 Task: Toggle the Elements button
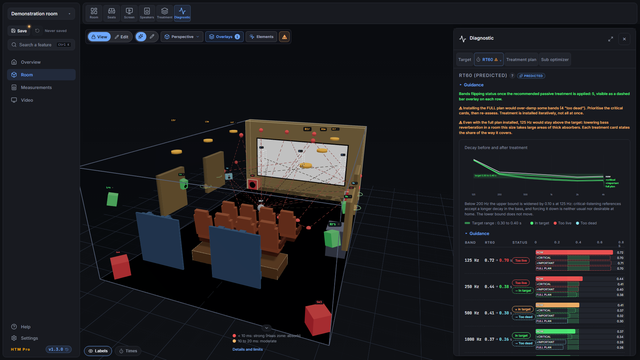(261, 37)
